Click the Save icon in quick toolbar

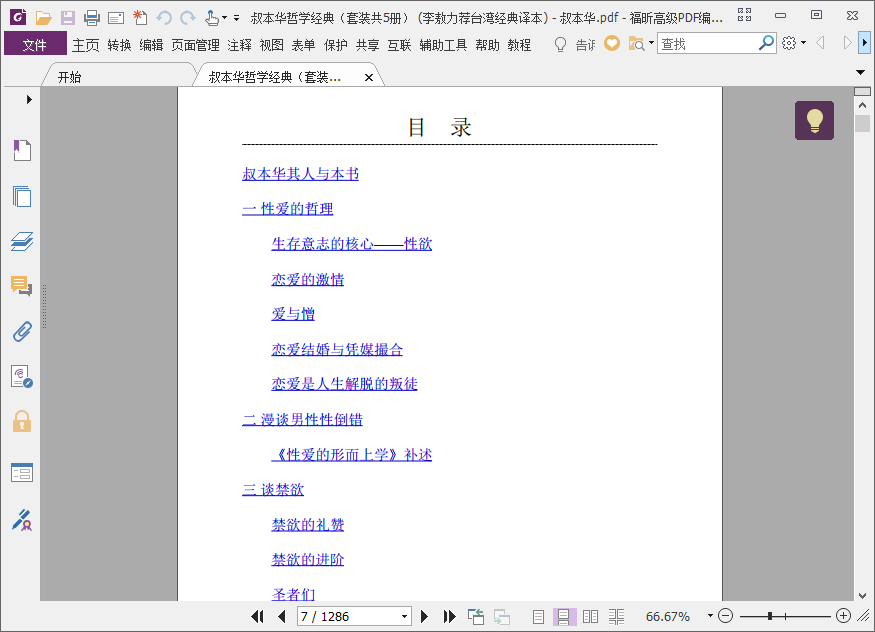pyautogui.click(x=68, y=18)
